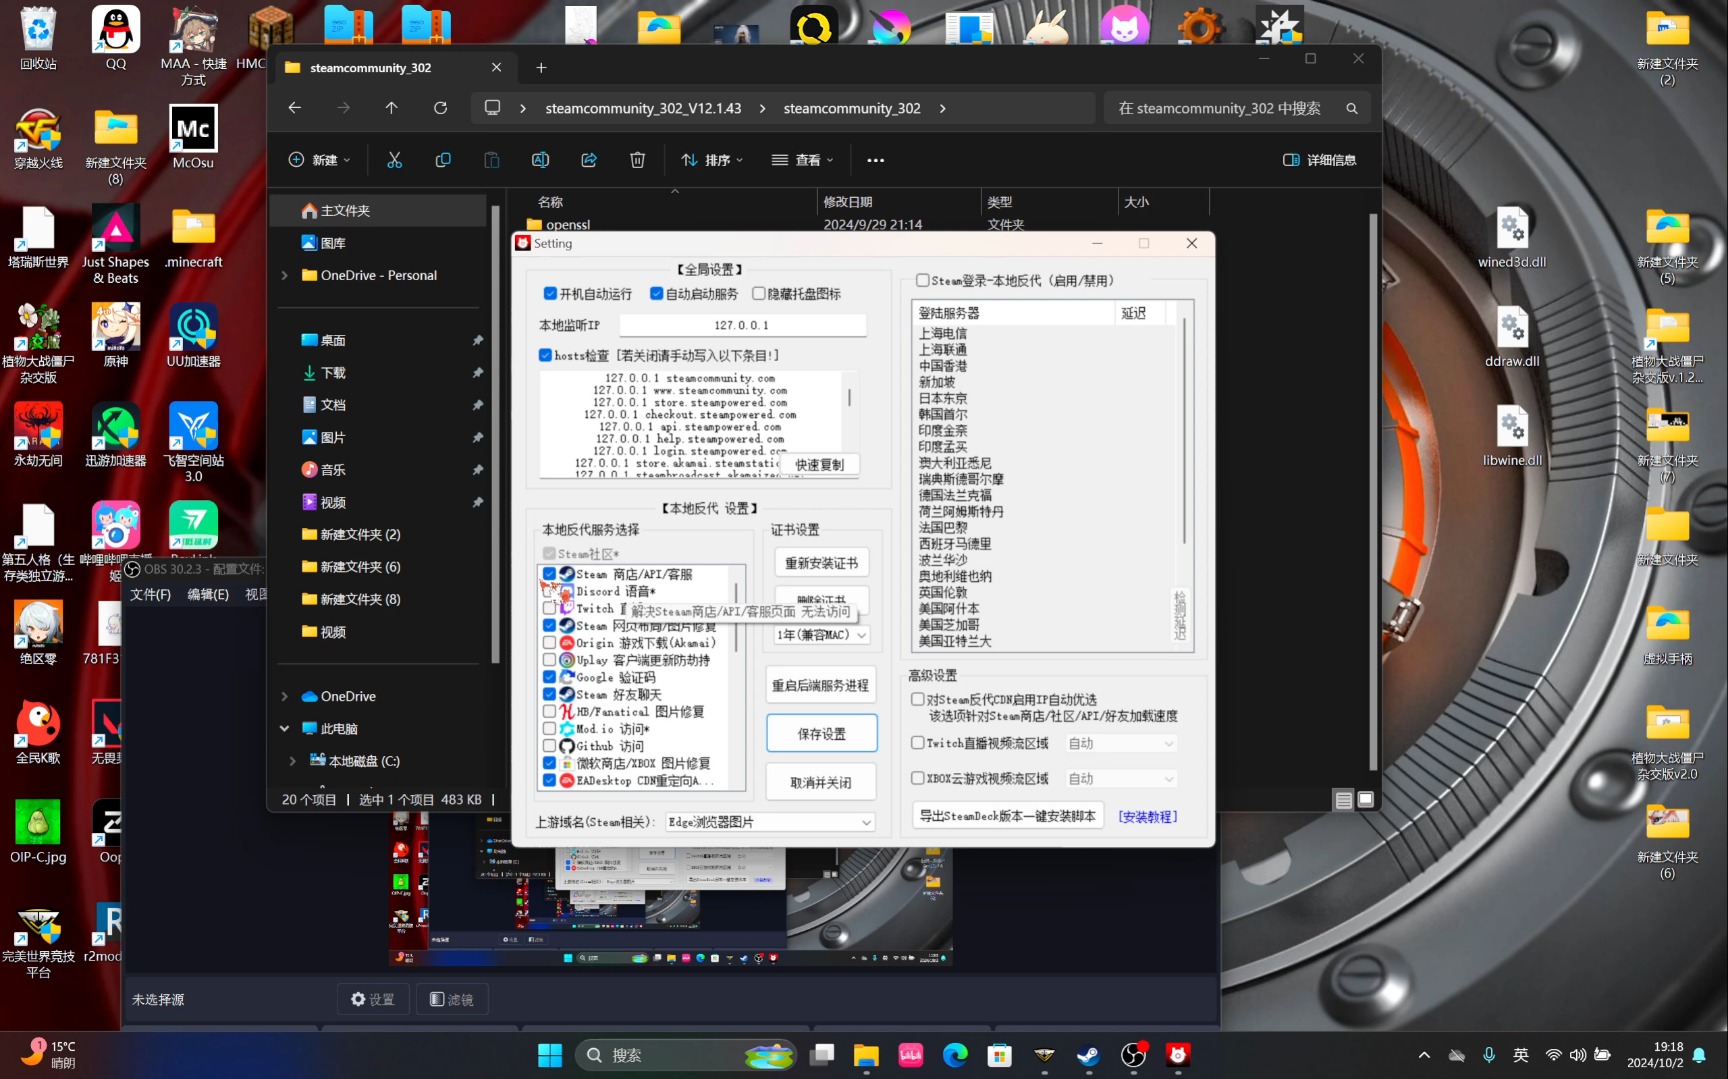The image size is (1728, 1079).
Task: Enable Twitch直播视频流区域 checkbox
Action: click(x=917, y=743)
